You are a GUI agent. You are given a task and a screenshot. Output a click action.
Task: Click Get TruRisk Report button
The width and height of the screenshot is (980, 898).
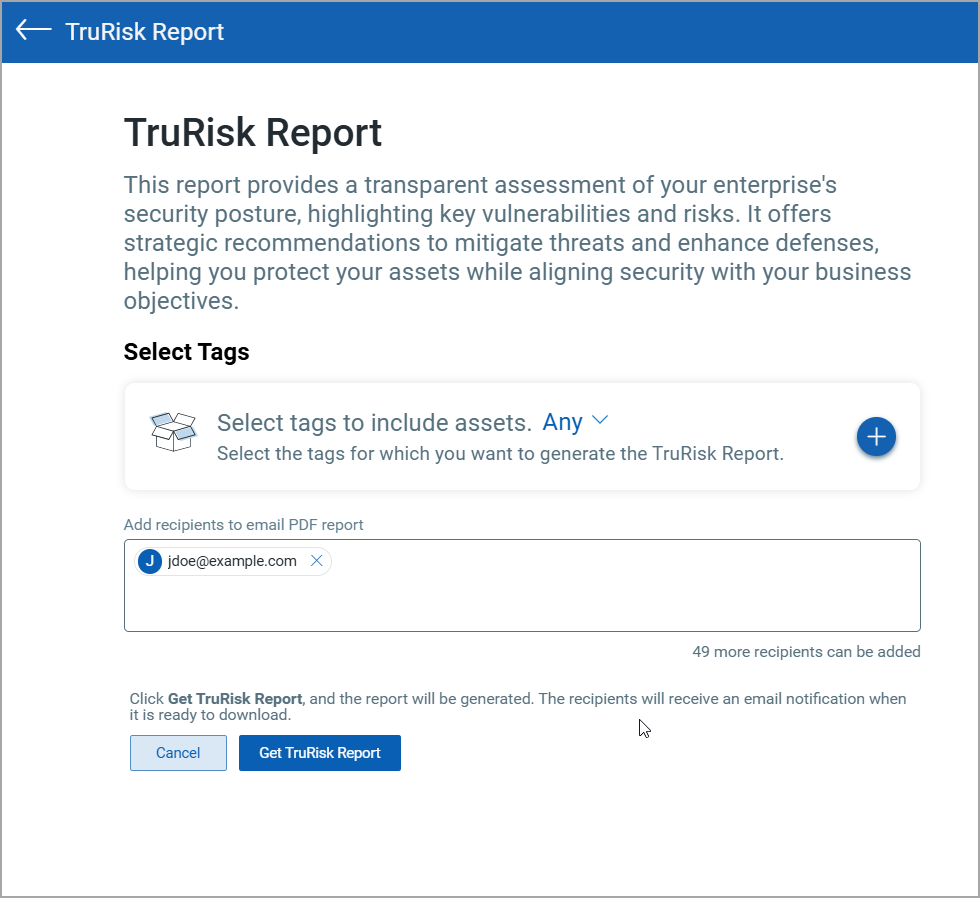[319, 752]
